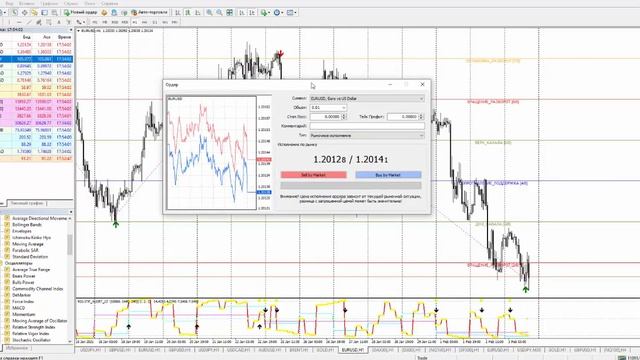
Task: Open the indicators list dropdown in toolbar
Action: click(265, 13)
